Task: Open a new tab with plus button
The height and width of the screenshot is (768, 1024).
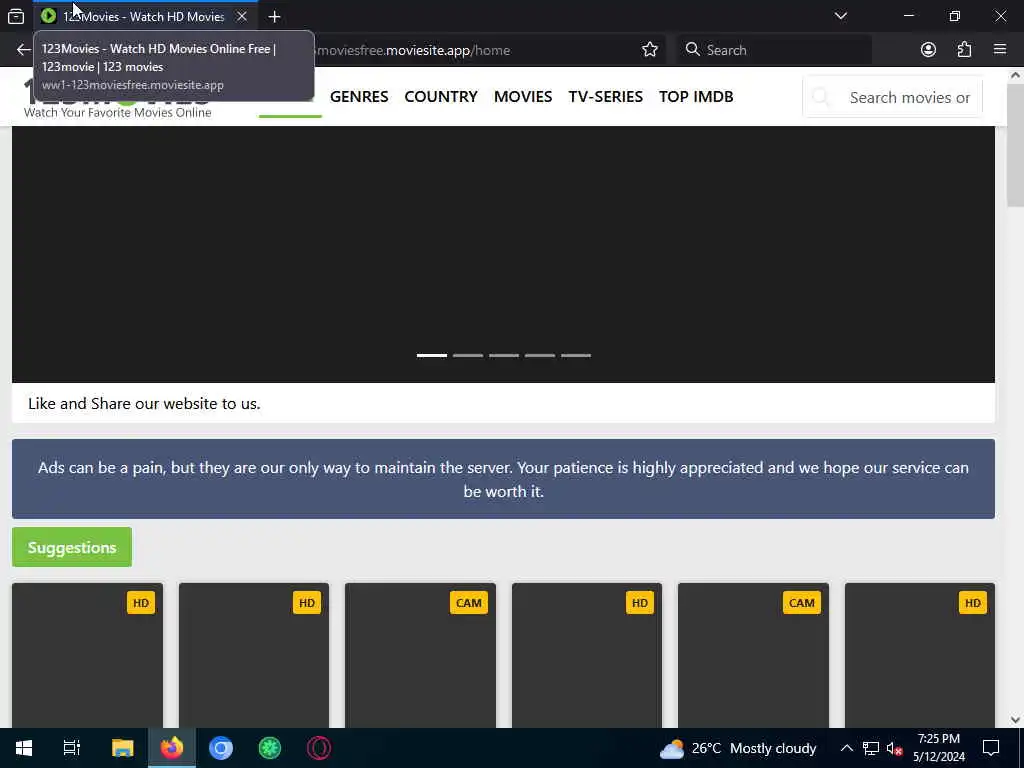Action: pyautogui.click(x=274, y=17)
